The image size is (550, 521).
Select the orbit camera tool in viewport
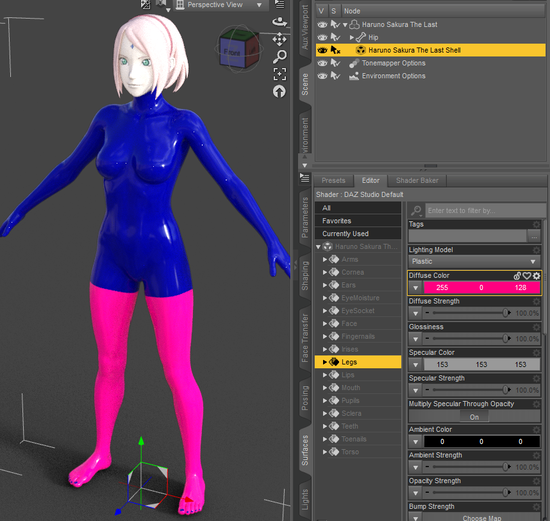279,22
